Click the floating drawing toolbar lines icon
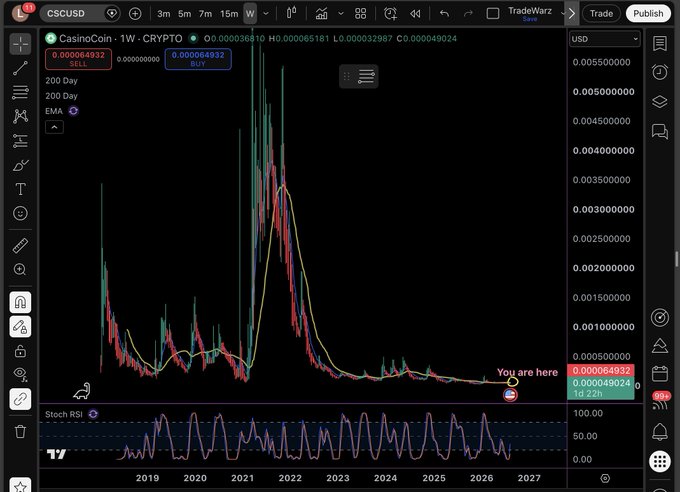Image resolution: width=680 pixels, height=492 pixels. (366, 77)
